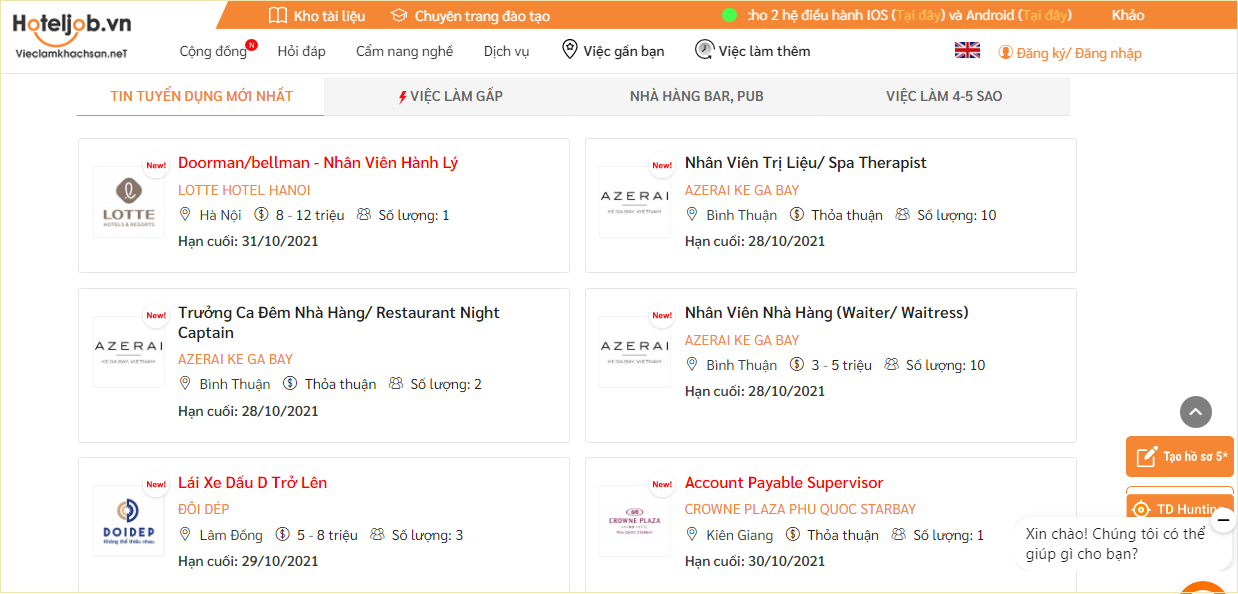This screenshot has height=594, width=1238.
Task: Open AZERAI KE GA BAY under Restaurant Night Captain
Action: (x=235, y=359)
